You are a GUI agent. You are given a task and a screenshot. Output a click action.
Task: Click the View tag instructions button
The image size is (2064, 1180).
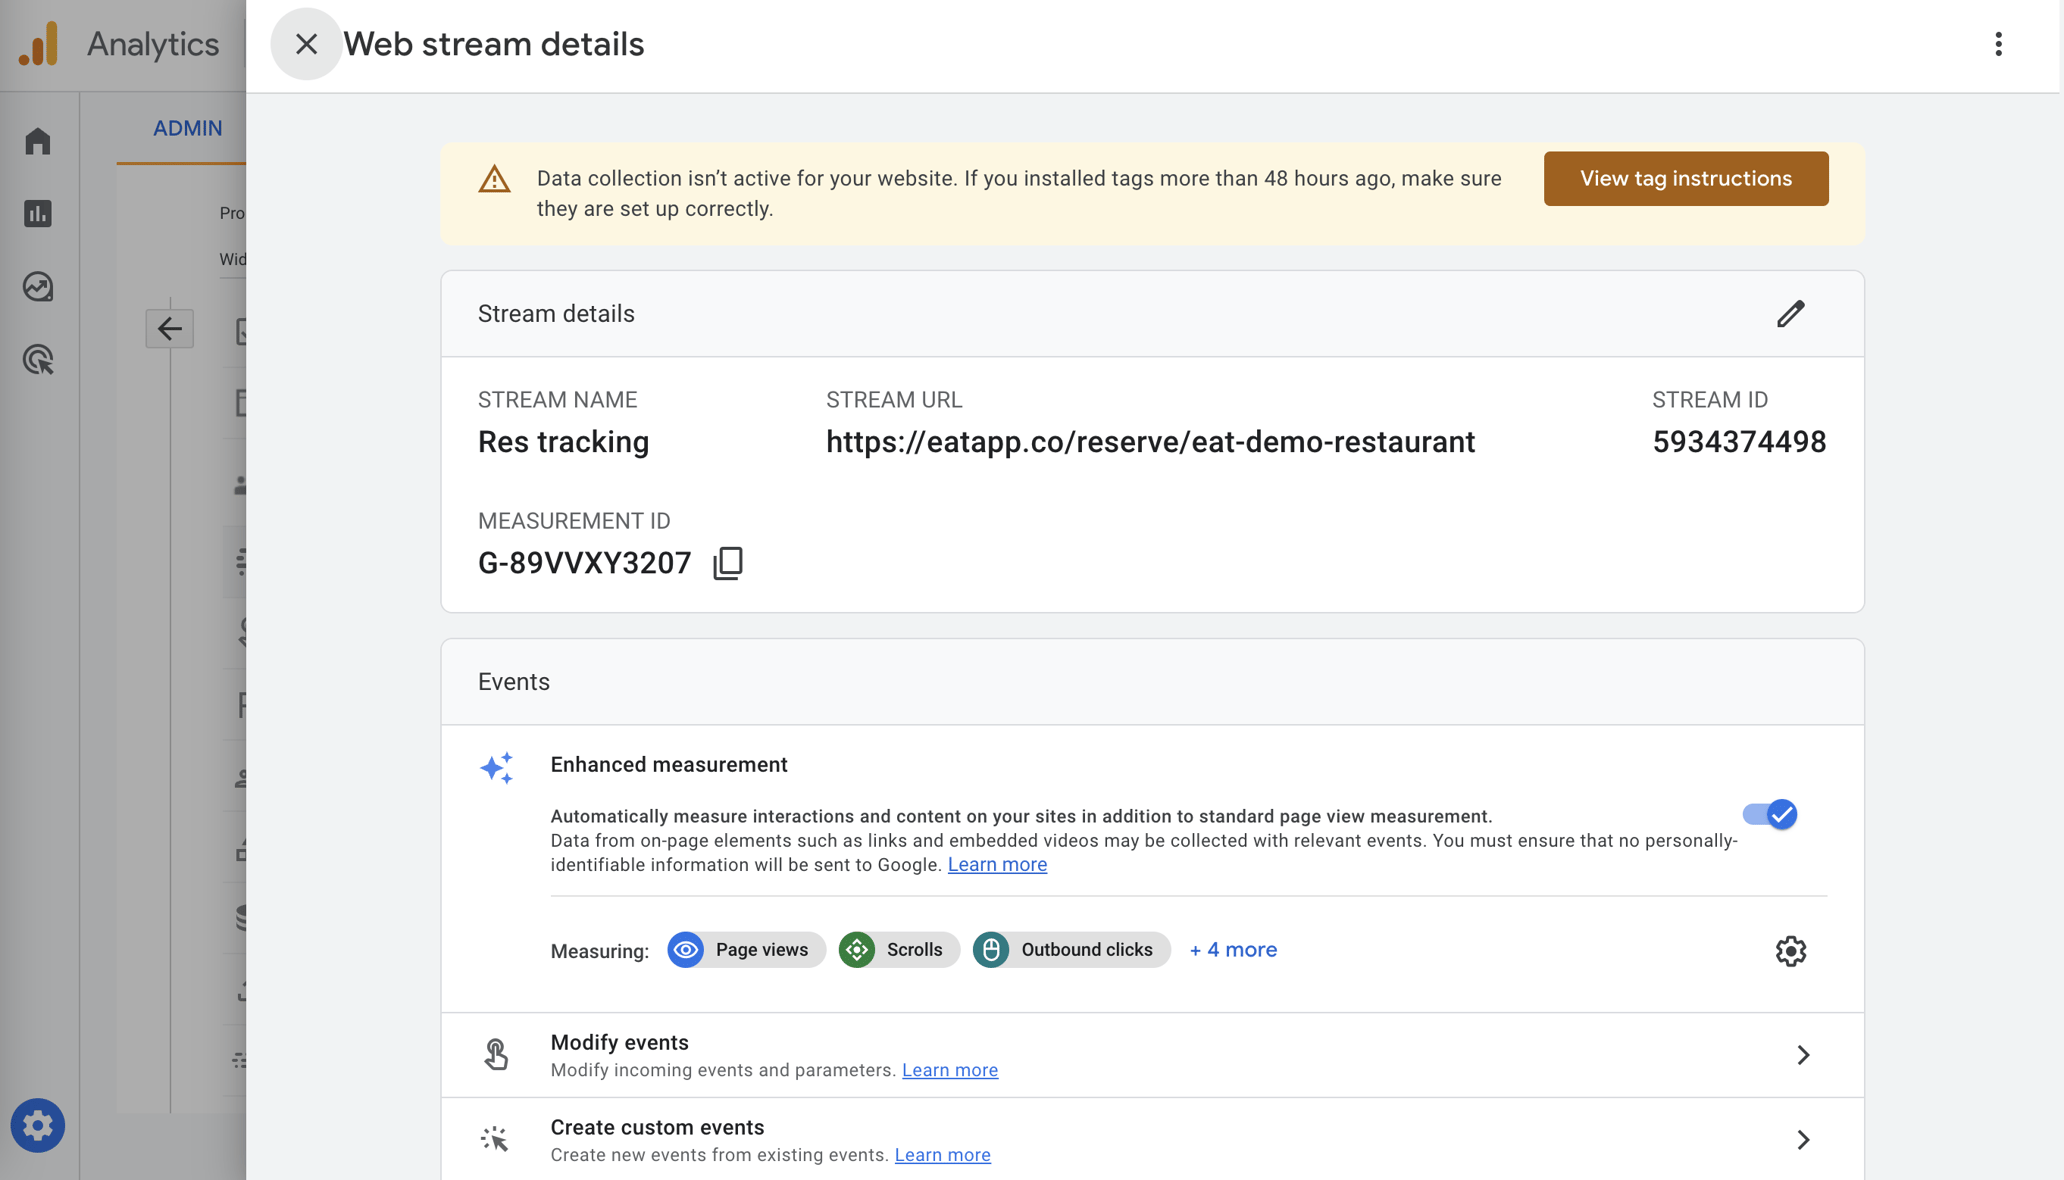1685,178
